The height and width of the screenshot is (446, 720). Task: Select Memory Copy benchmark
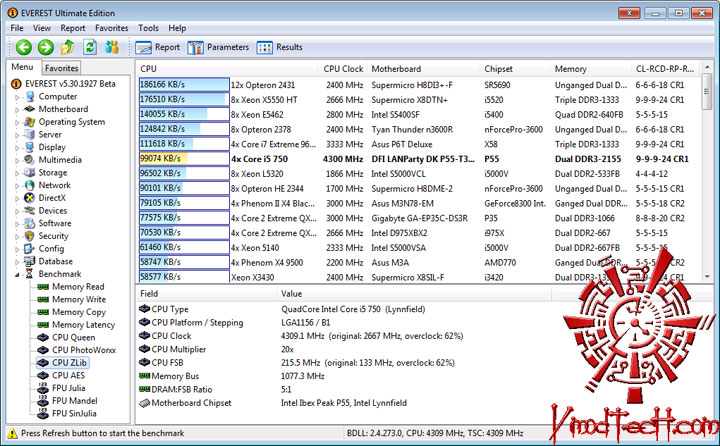pos(79,312)
